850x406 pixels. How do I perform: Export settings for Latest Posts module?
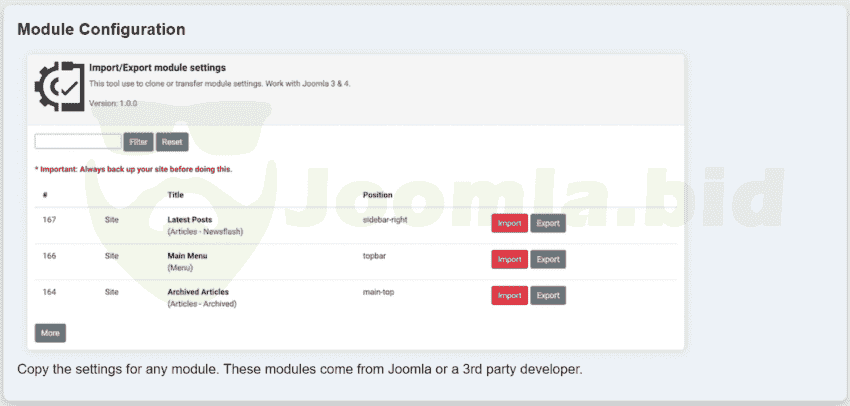click(x=548, y=224)
